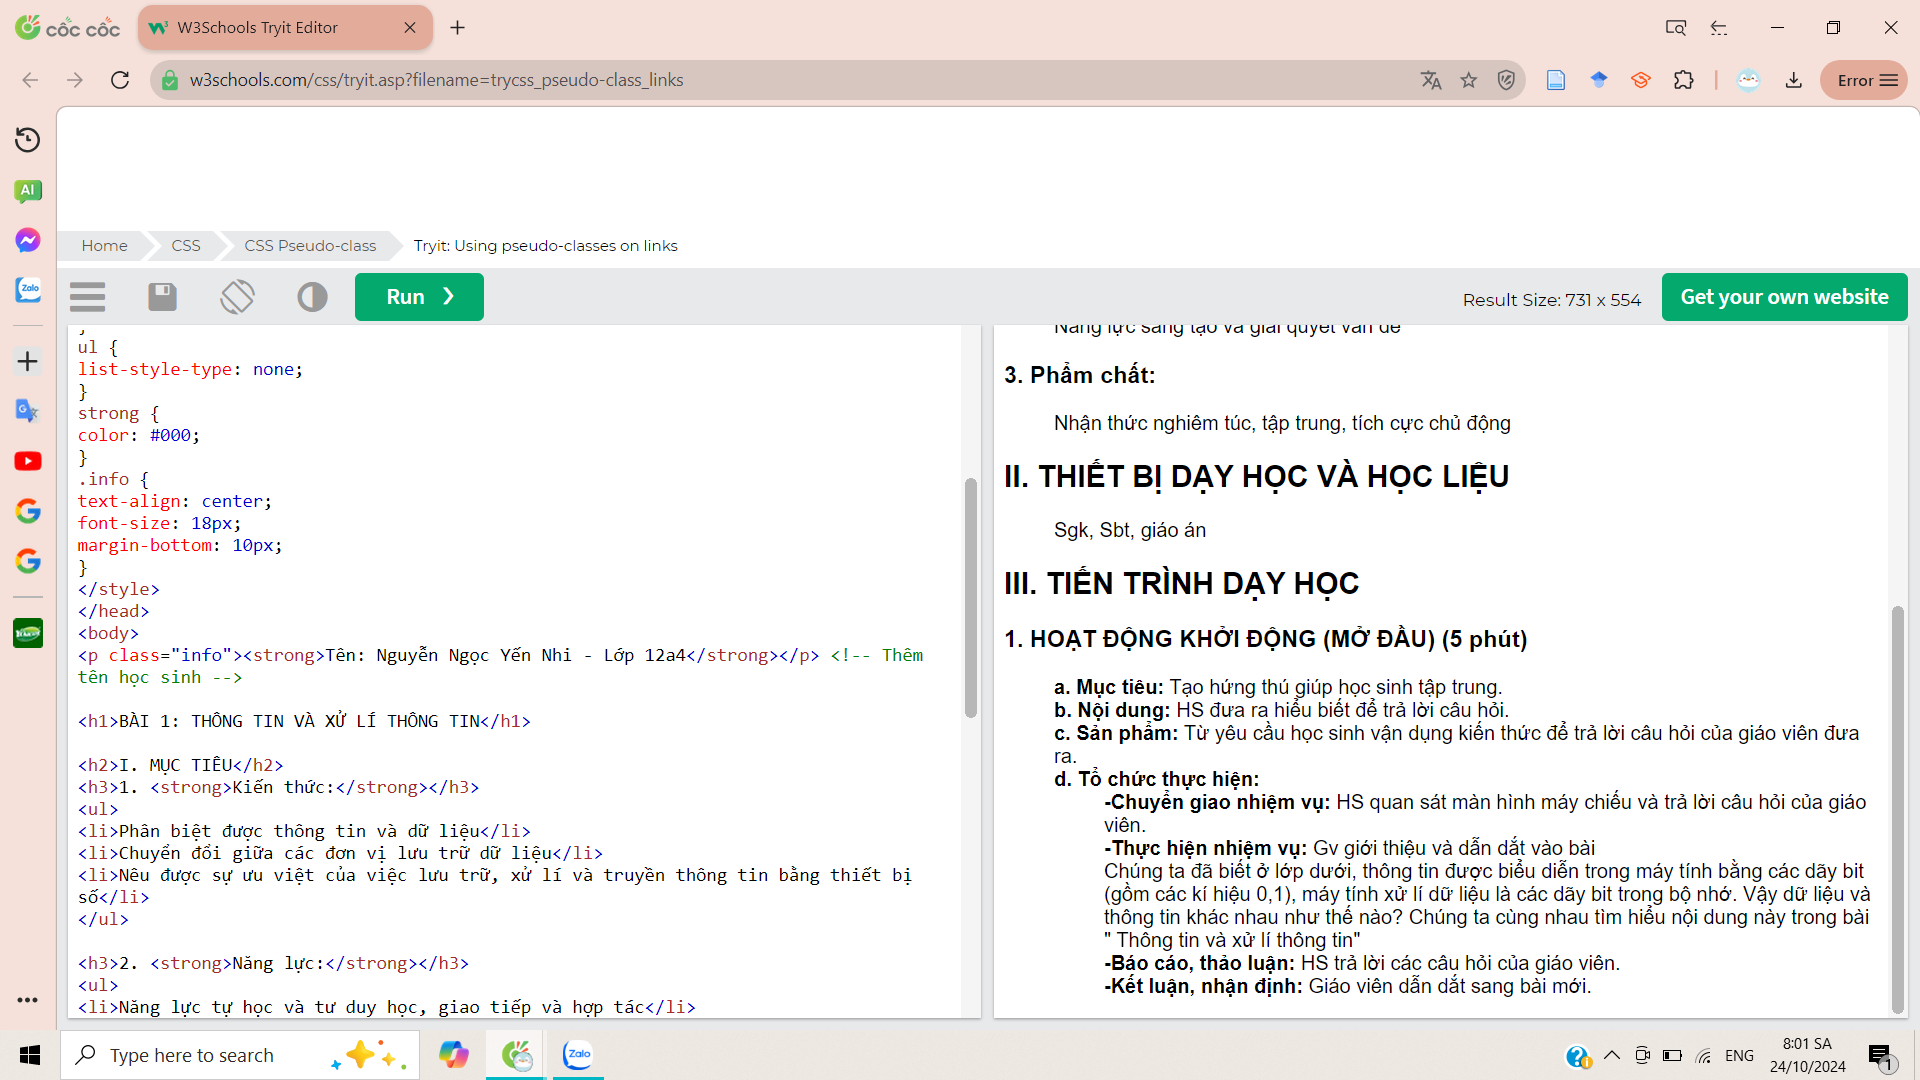Open the green sidebar shortcut below the divider
The width and height of the screenshot is (1920, 1080).
[x=28, y=633]
